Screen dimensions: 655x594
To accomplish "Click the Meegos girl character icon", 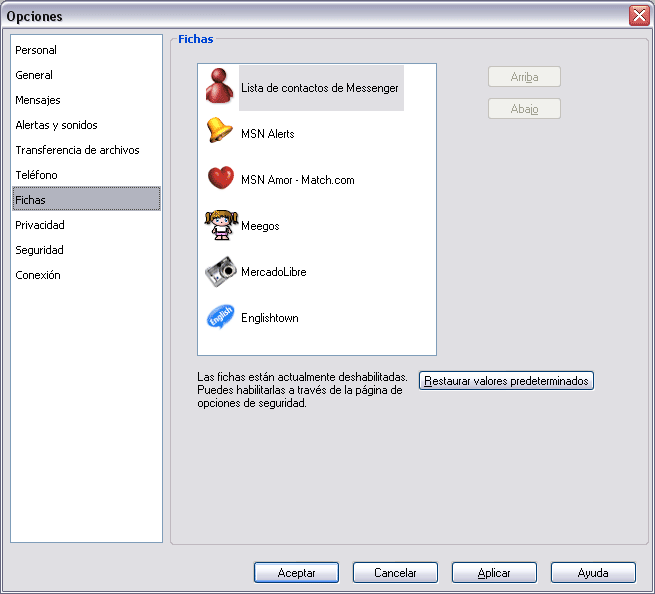I will click(x=221, y=225).
